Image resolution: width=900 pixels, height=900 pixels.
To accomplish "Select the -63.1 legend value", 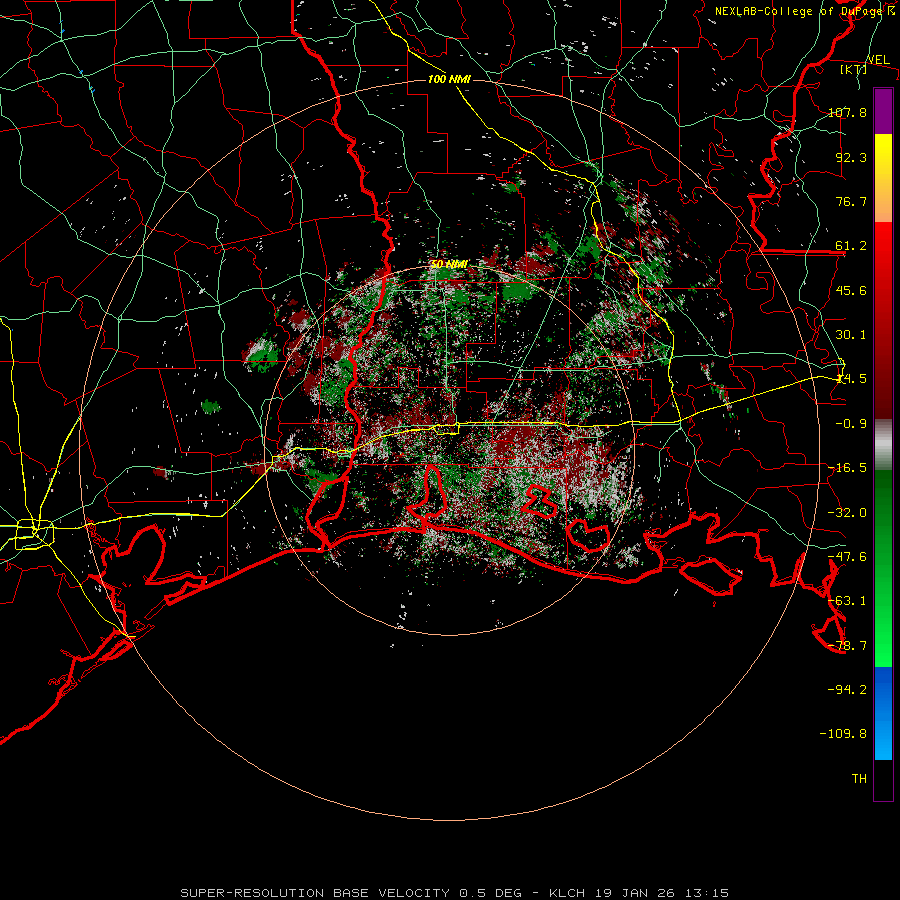I will coord(847,601).
